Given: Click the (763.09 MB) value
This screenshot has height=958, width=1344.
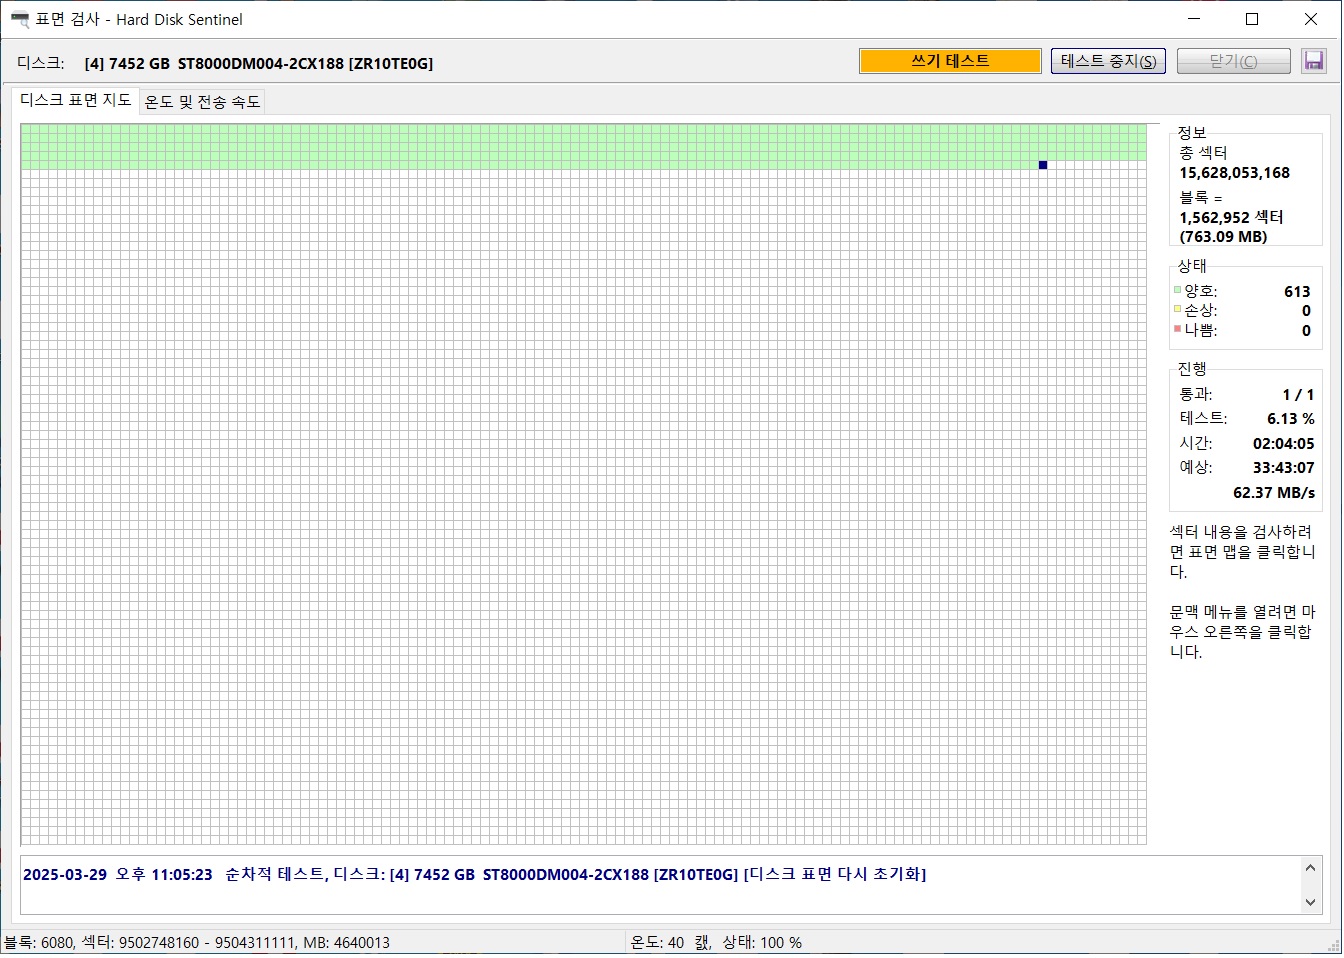Looking at the screenshot, I should click(x=1223, y=237).
